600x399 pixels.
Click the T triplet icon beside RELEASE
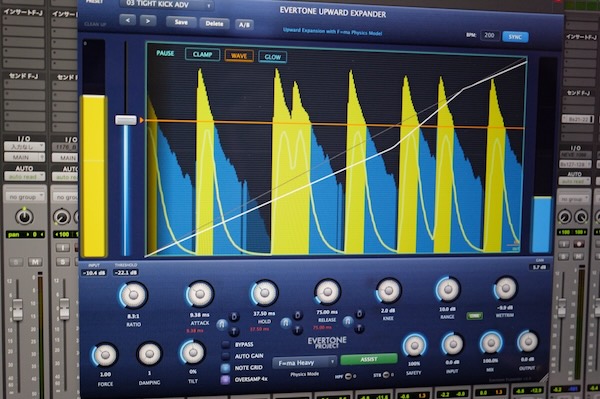click(x=359, y=328)
